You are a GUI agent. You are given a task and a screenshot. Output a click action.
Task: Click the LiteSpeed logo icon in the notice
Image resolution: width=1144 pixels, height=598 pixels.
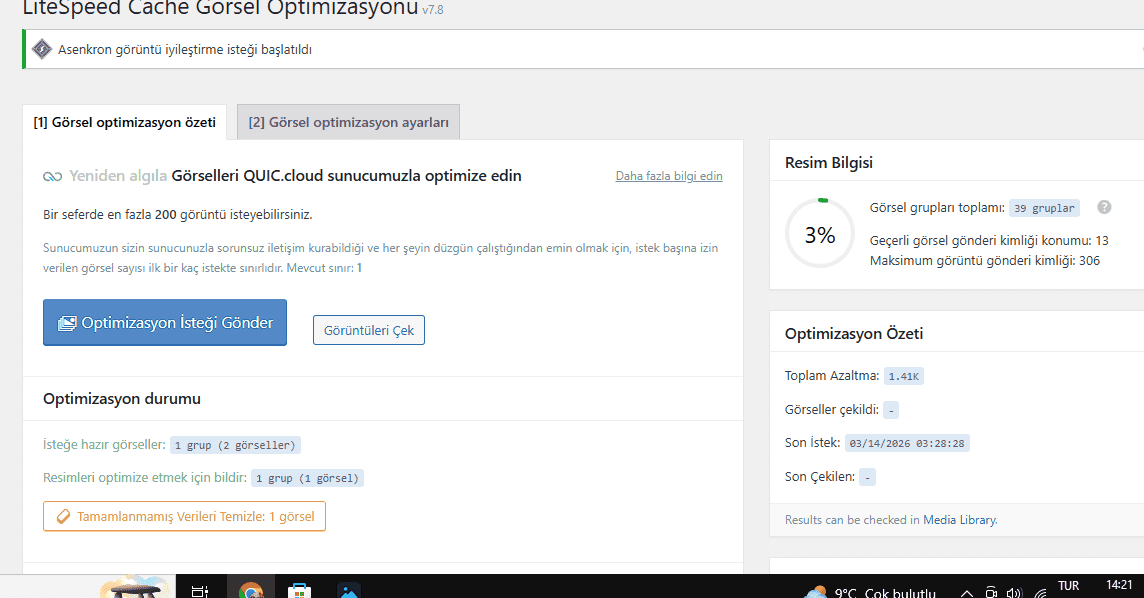point(41,49)
